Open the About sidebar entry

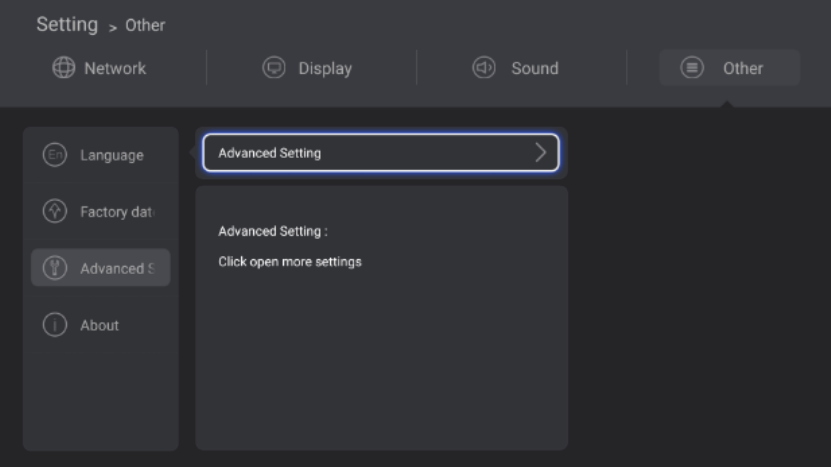click(99, 325)
